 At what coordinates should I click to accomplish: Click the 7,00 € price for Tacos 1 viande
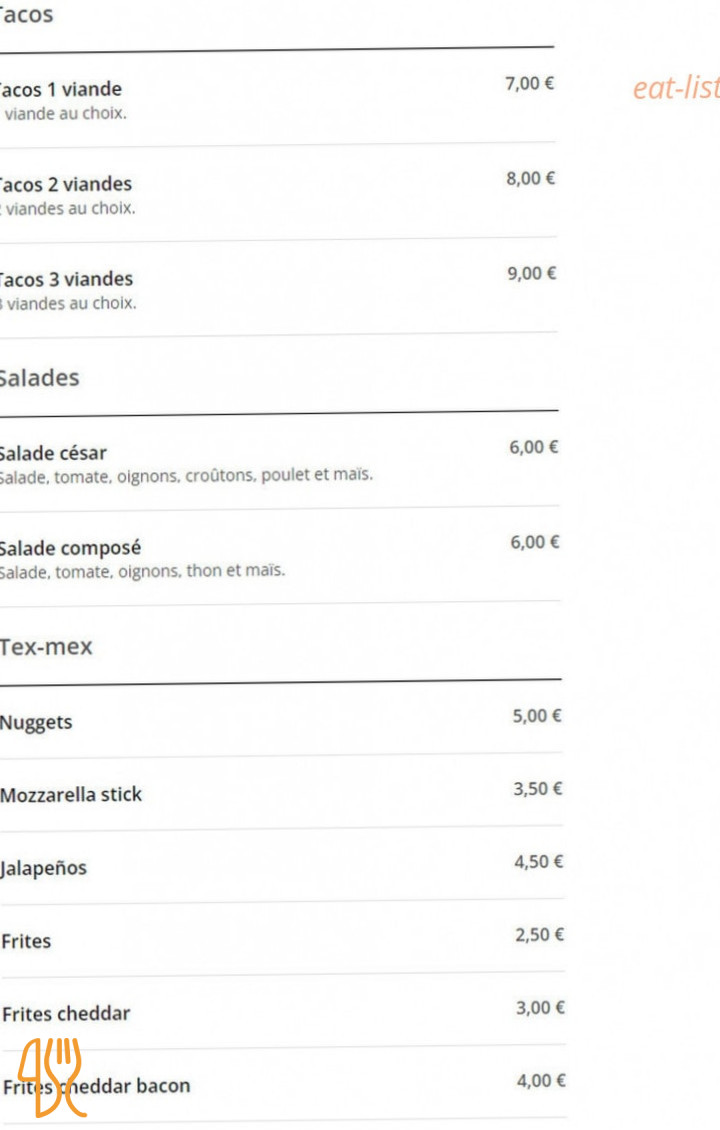point(530,83)
